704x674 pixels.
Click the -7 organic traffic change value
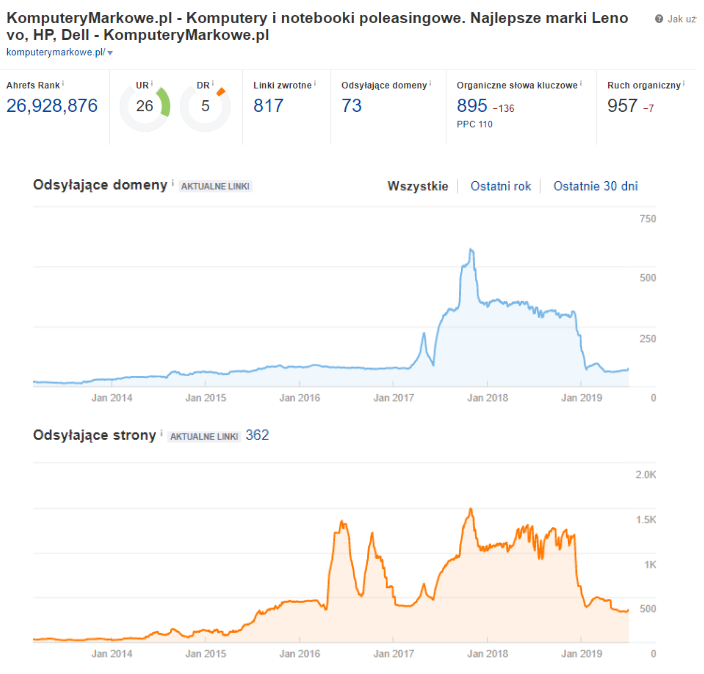[x=648, y=109]
